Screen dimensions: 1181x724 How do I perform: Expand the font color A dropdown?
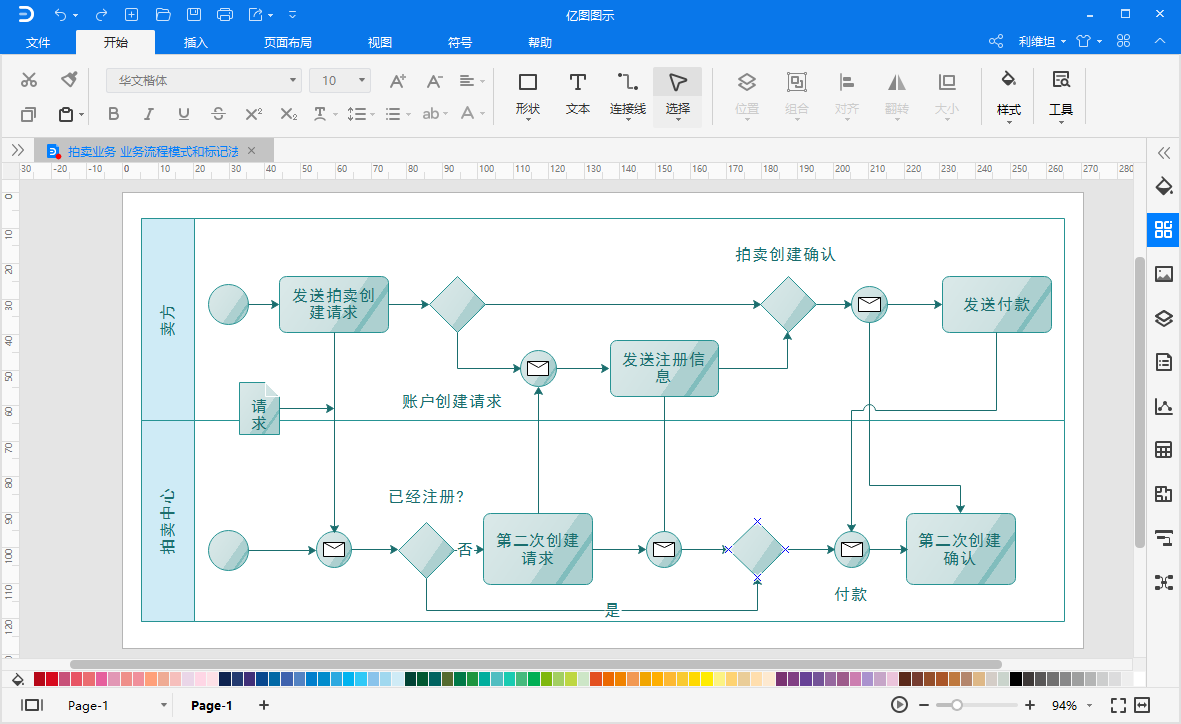point(483,115)
